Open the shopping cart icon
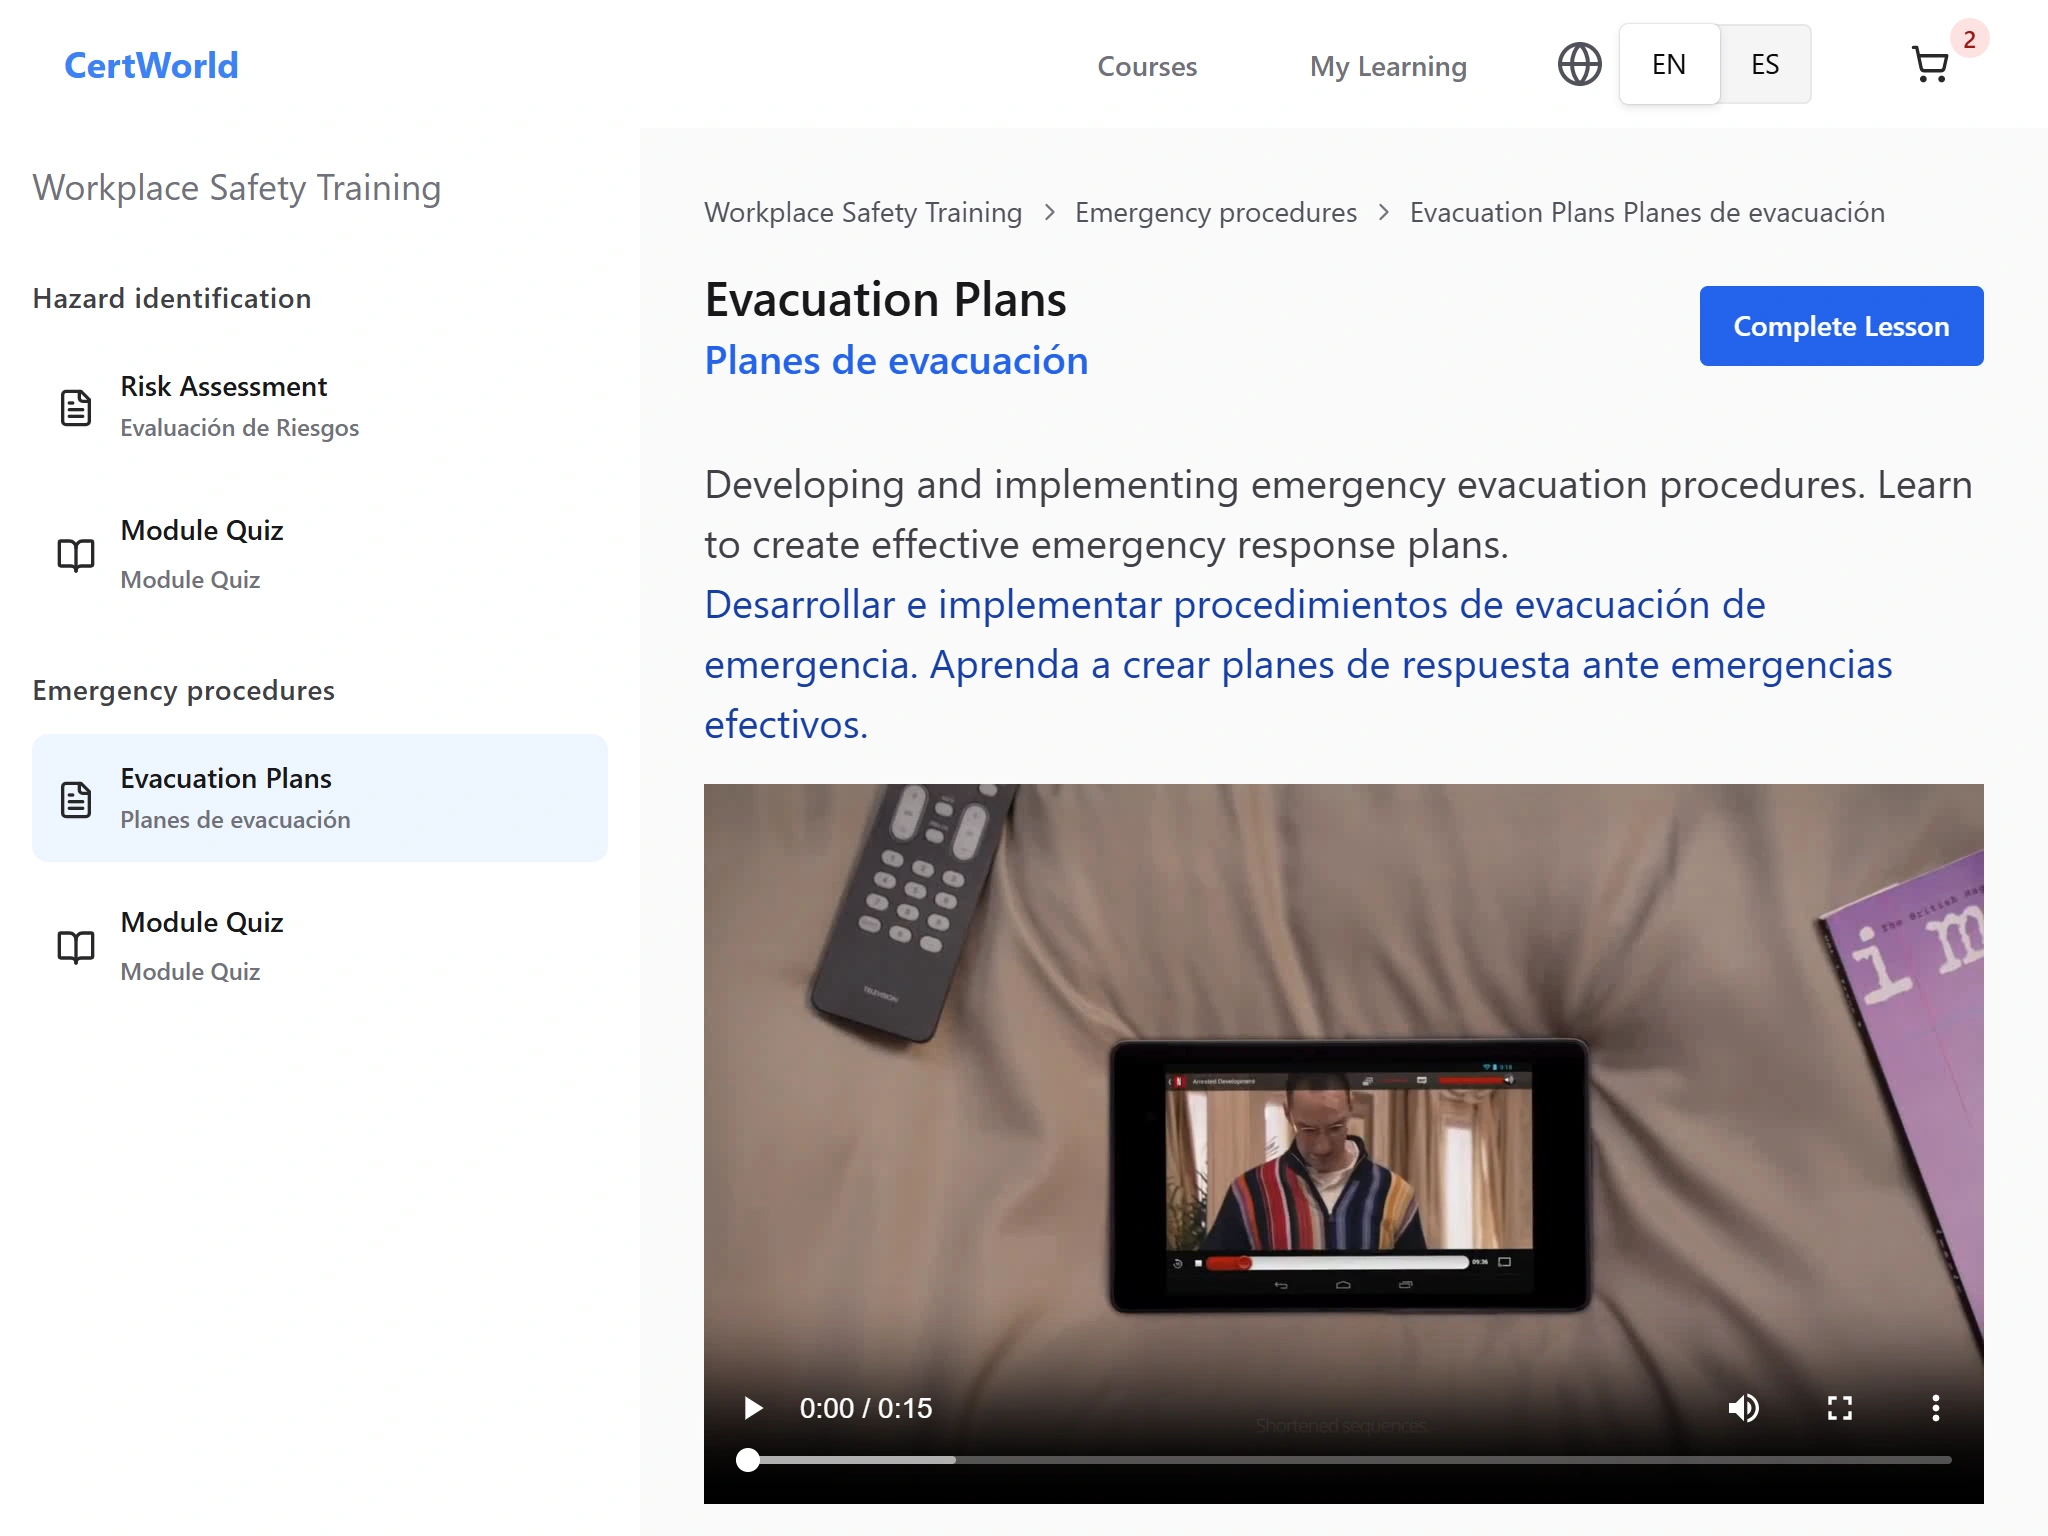The height and width of the screenshot is (1536, 2048). (x=1929, y=65)
